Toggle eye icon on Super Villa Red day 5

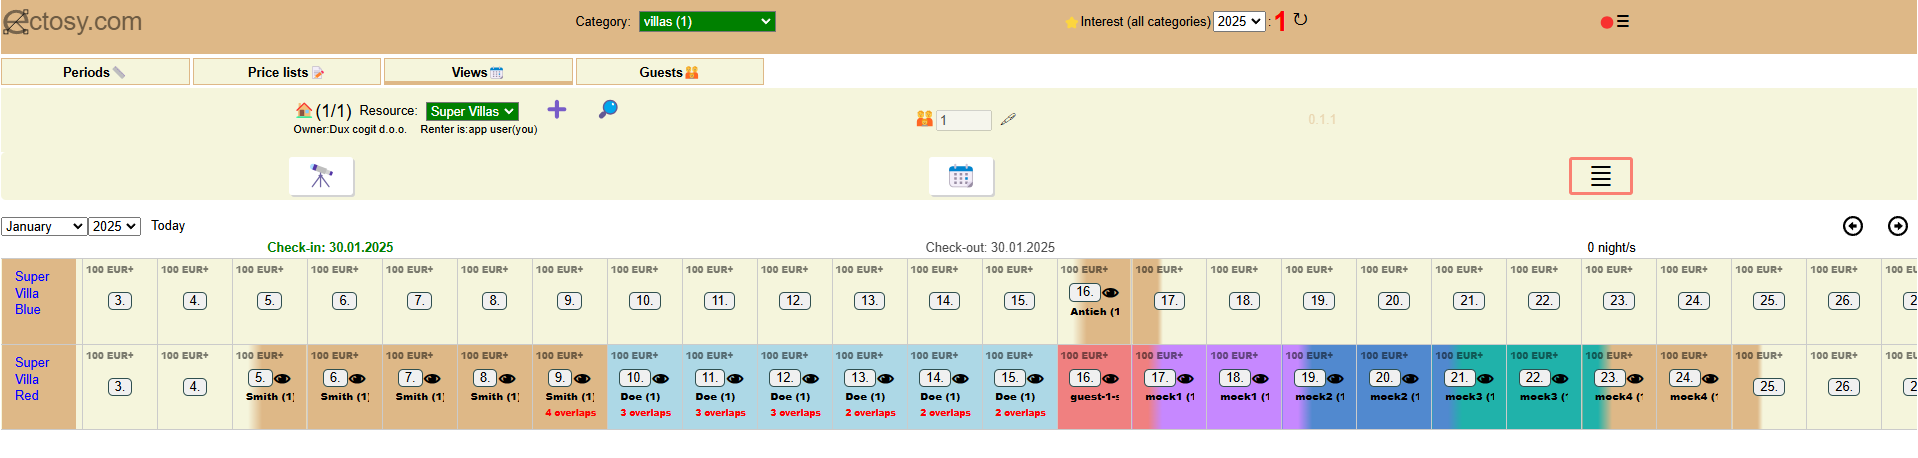point(283,379)
